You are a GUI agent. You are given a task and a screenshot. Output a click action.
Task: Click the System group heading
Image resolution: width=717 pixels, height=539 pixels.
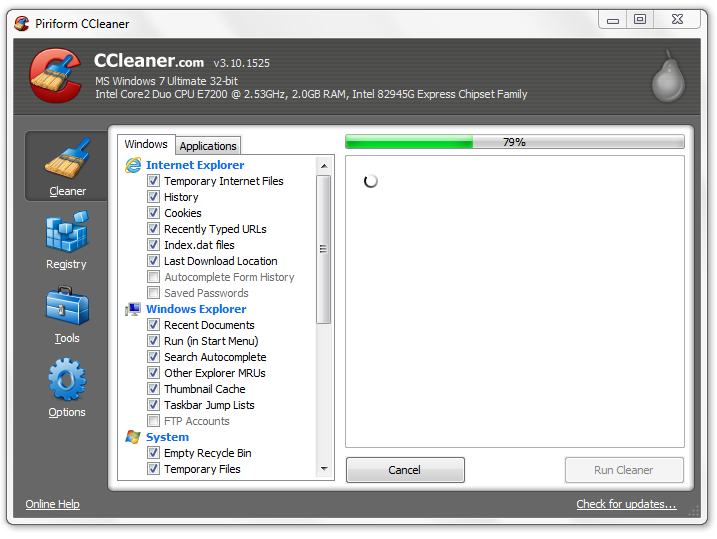pyautogui.click(x=167, y=437)
